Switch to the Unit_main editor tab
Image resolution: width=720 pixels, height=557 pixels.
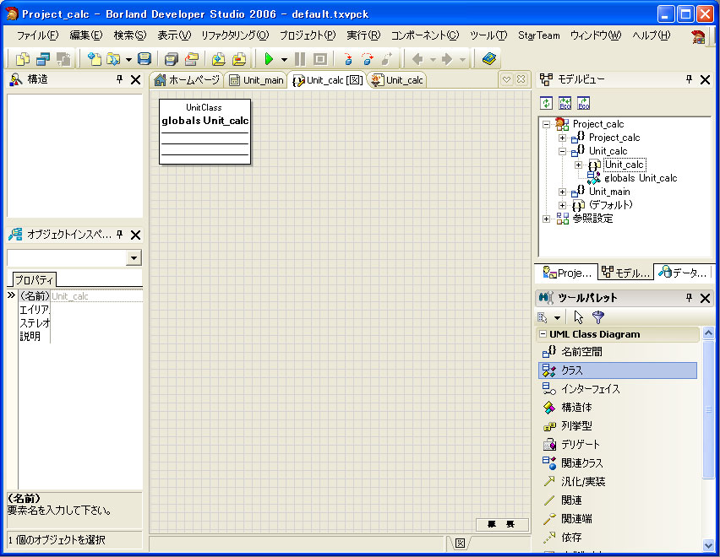256,80
